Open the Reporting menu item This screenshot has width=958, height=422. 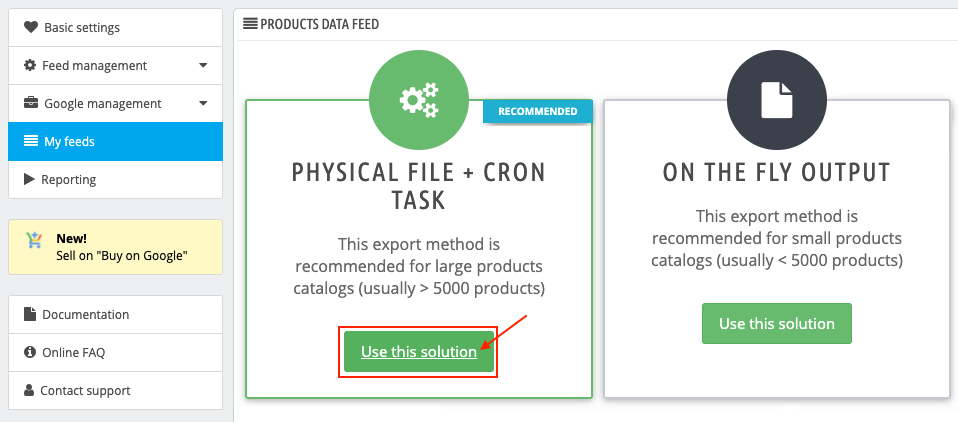115,180
